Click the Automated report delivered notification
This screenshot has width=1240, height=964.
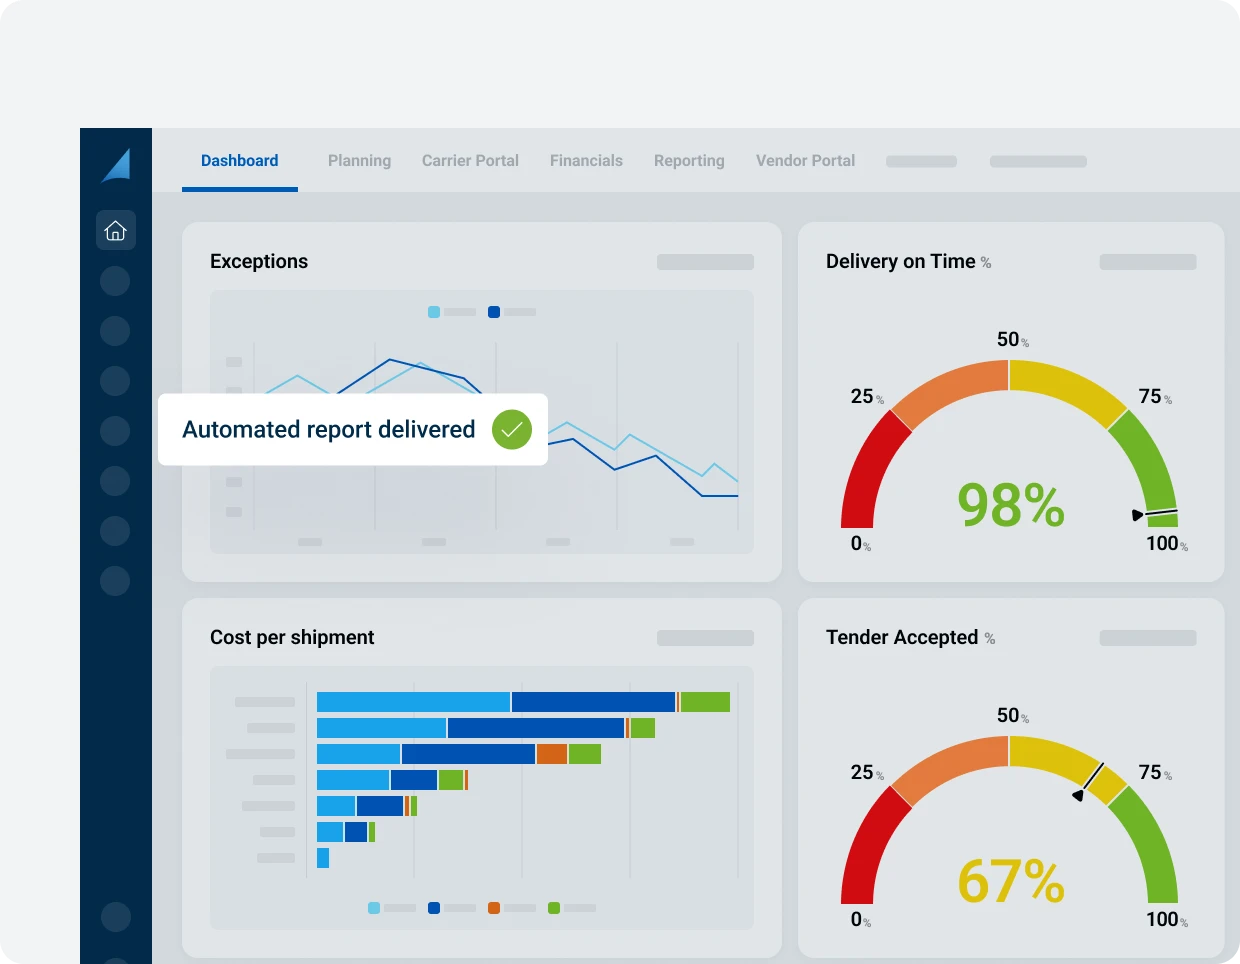(329, 430)
